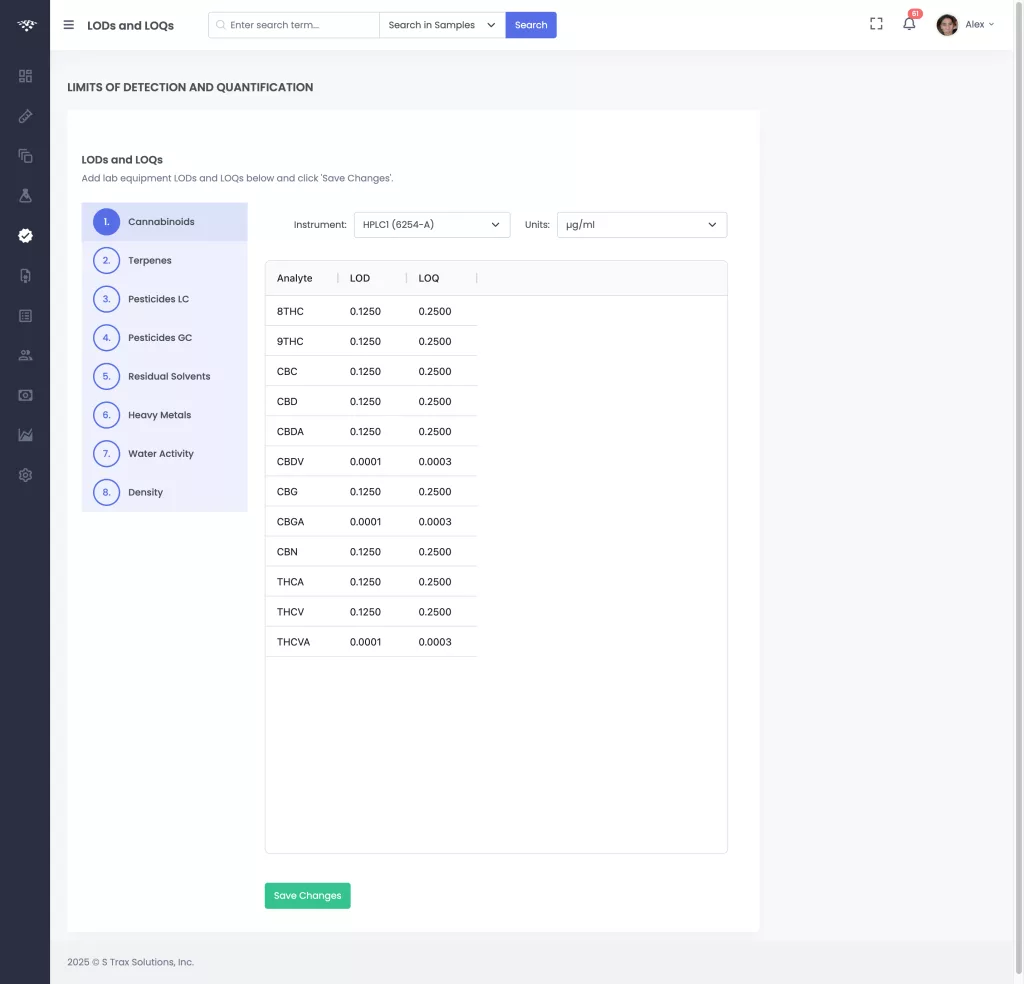The height and width of the screenshot is (984, 1024).
Task: Open the Alex user menu dropdown
Action: pos(980,25)
